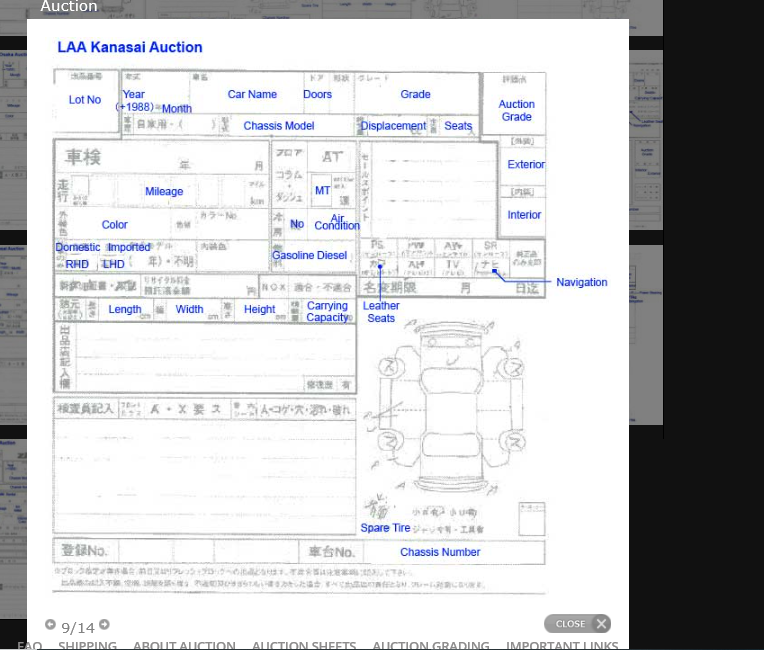The width and height of the screenshot is (764, 650).
Task: Open the SHIPPING menu item
Action: tap(87, 645)
